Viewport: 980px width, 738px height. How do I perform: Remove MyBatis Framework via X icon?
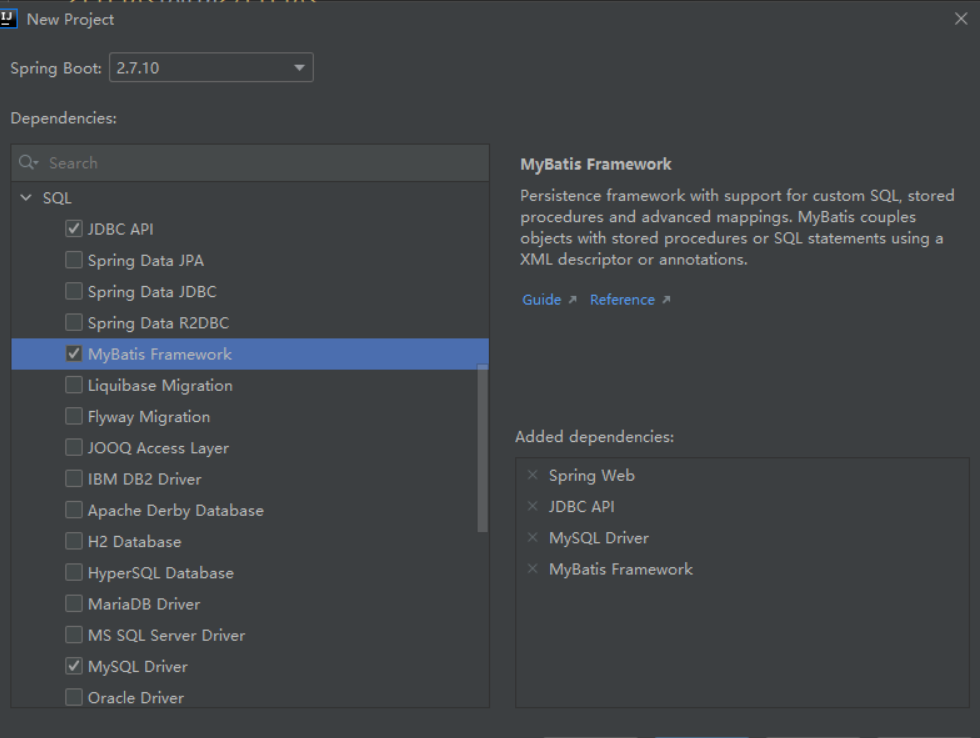532,569
